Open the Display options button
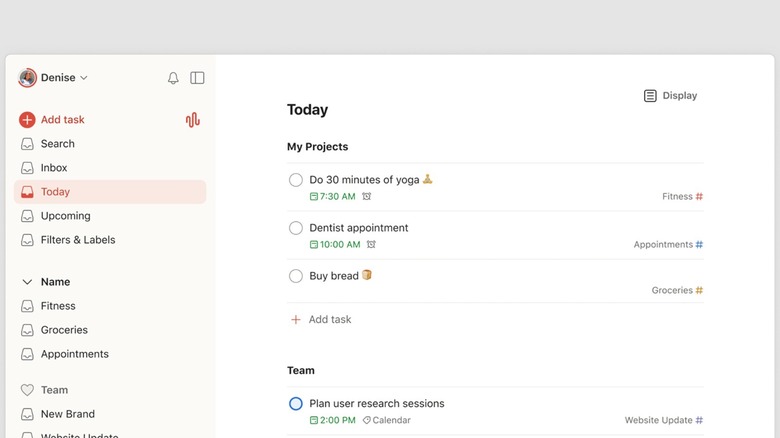 coord(670,96)
